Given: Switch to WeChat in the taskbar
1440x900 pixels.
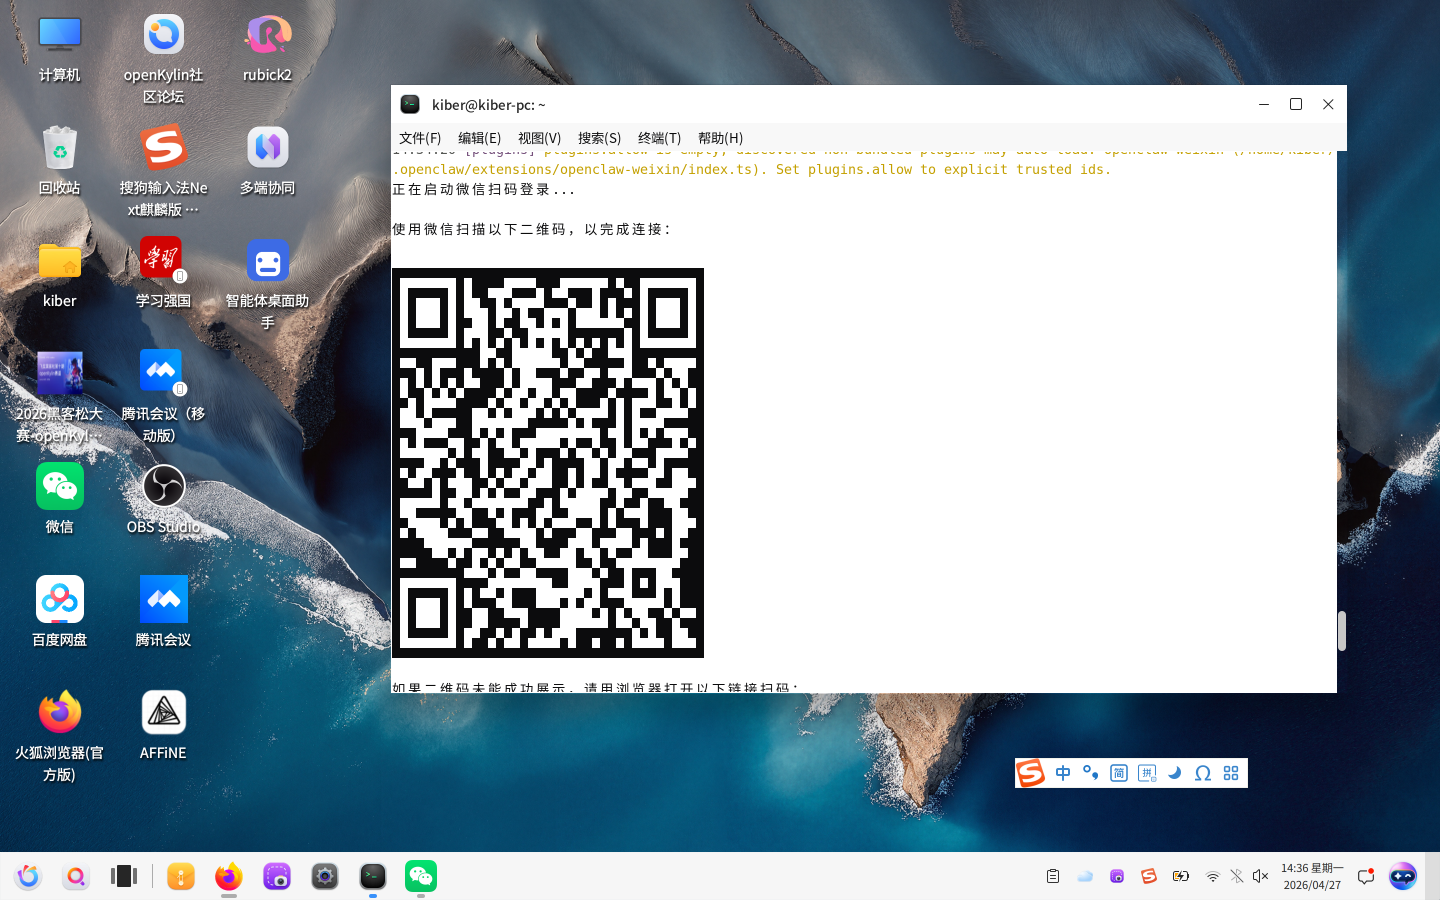Looking at the screenshot, I should (421, 876).
